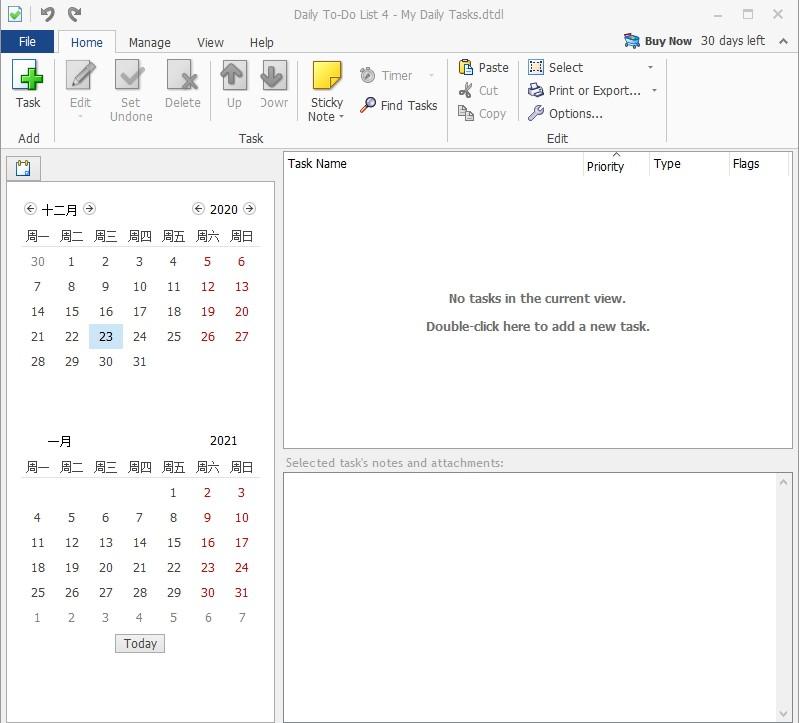Viewport: 799px width, 723px height.
Task: Select December 25 in the calendar
Action: [174, 336]
